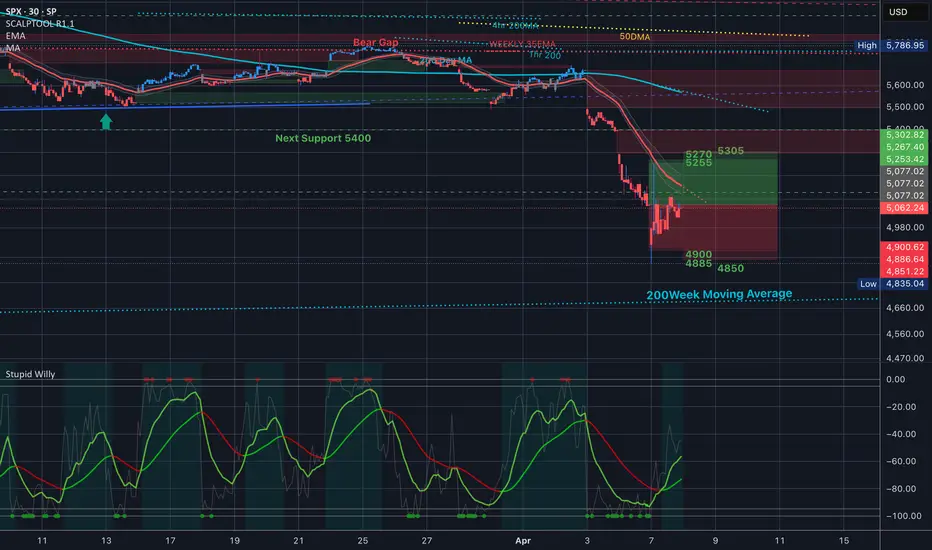Screen dimensions: 932x550
Task: Click the 5,267.40 green price tag
Action: tap(904, 147)
